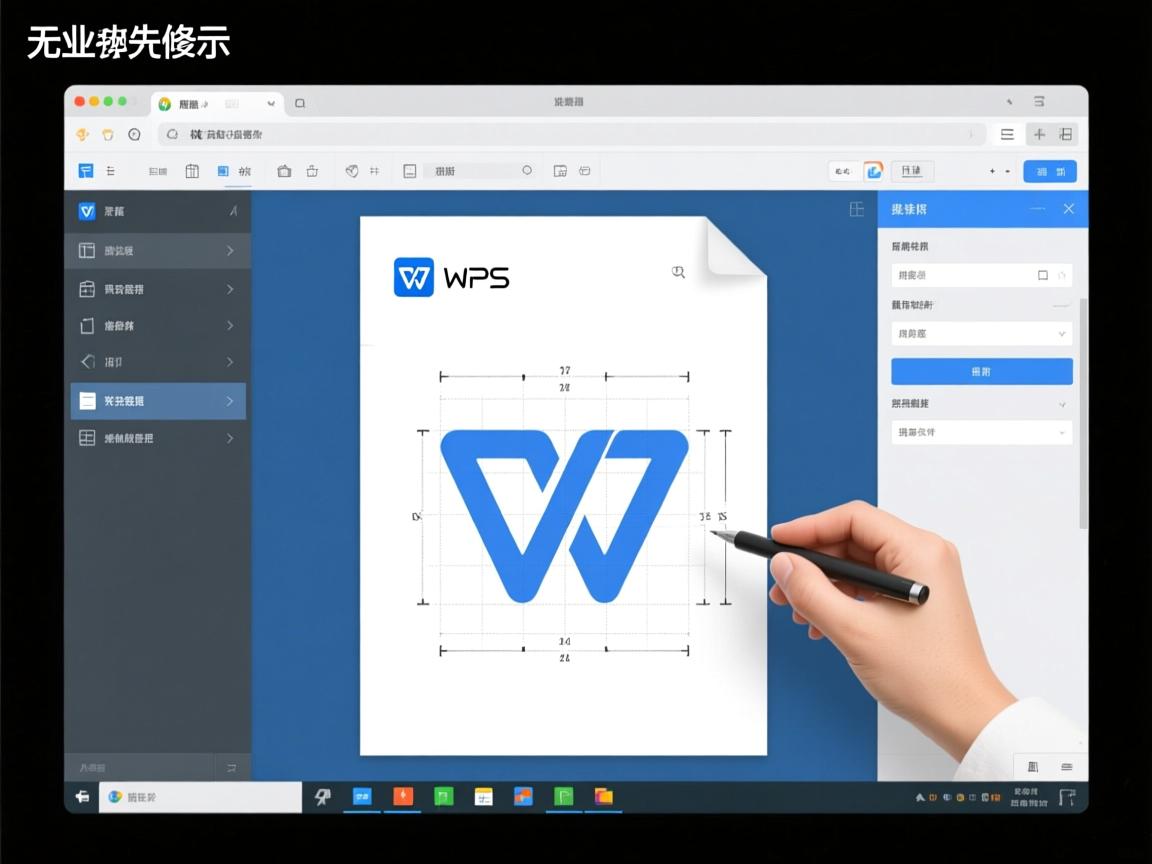
Task: Open the orange app icon on the taskbar
Action: tap(403, 797)
